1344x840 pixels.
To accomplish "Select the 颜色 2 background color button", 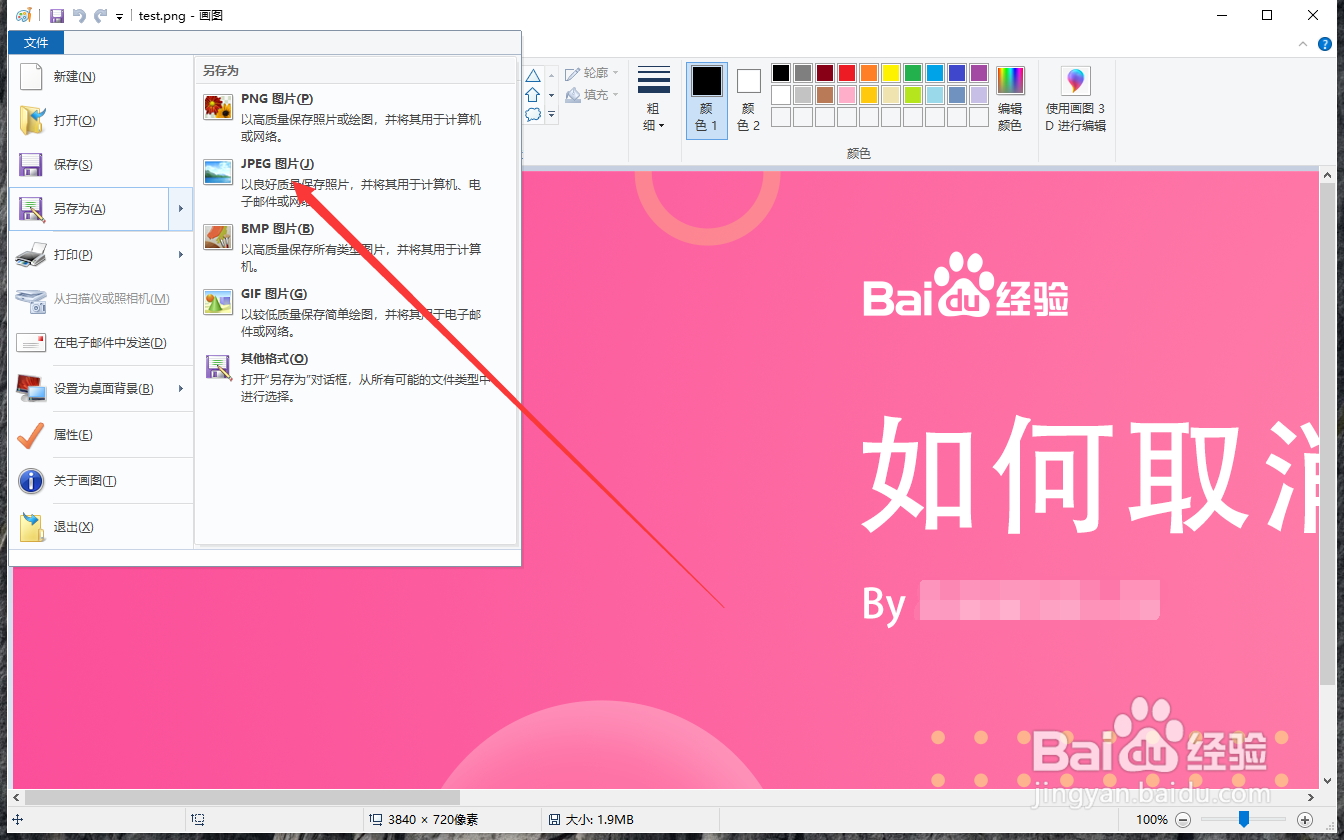I will click(749, 99).
